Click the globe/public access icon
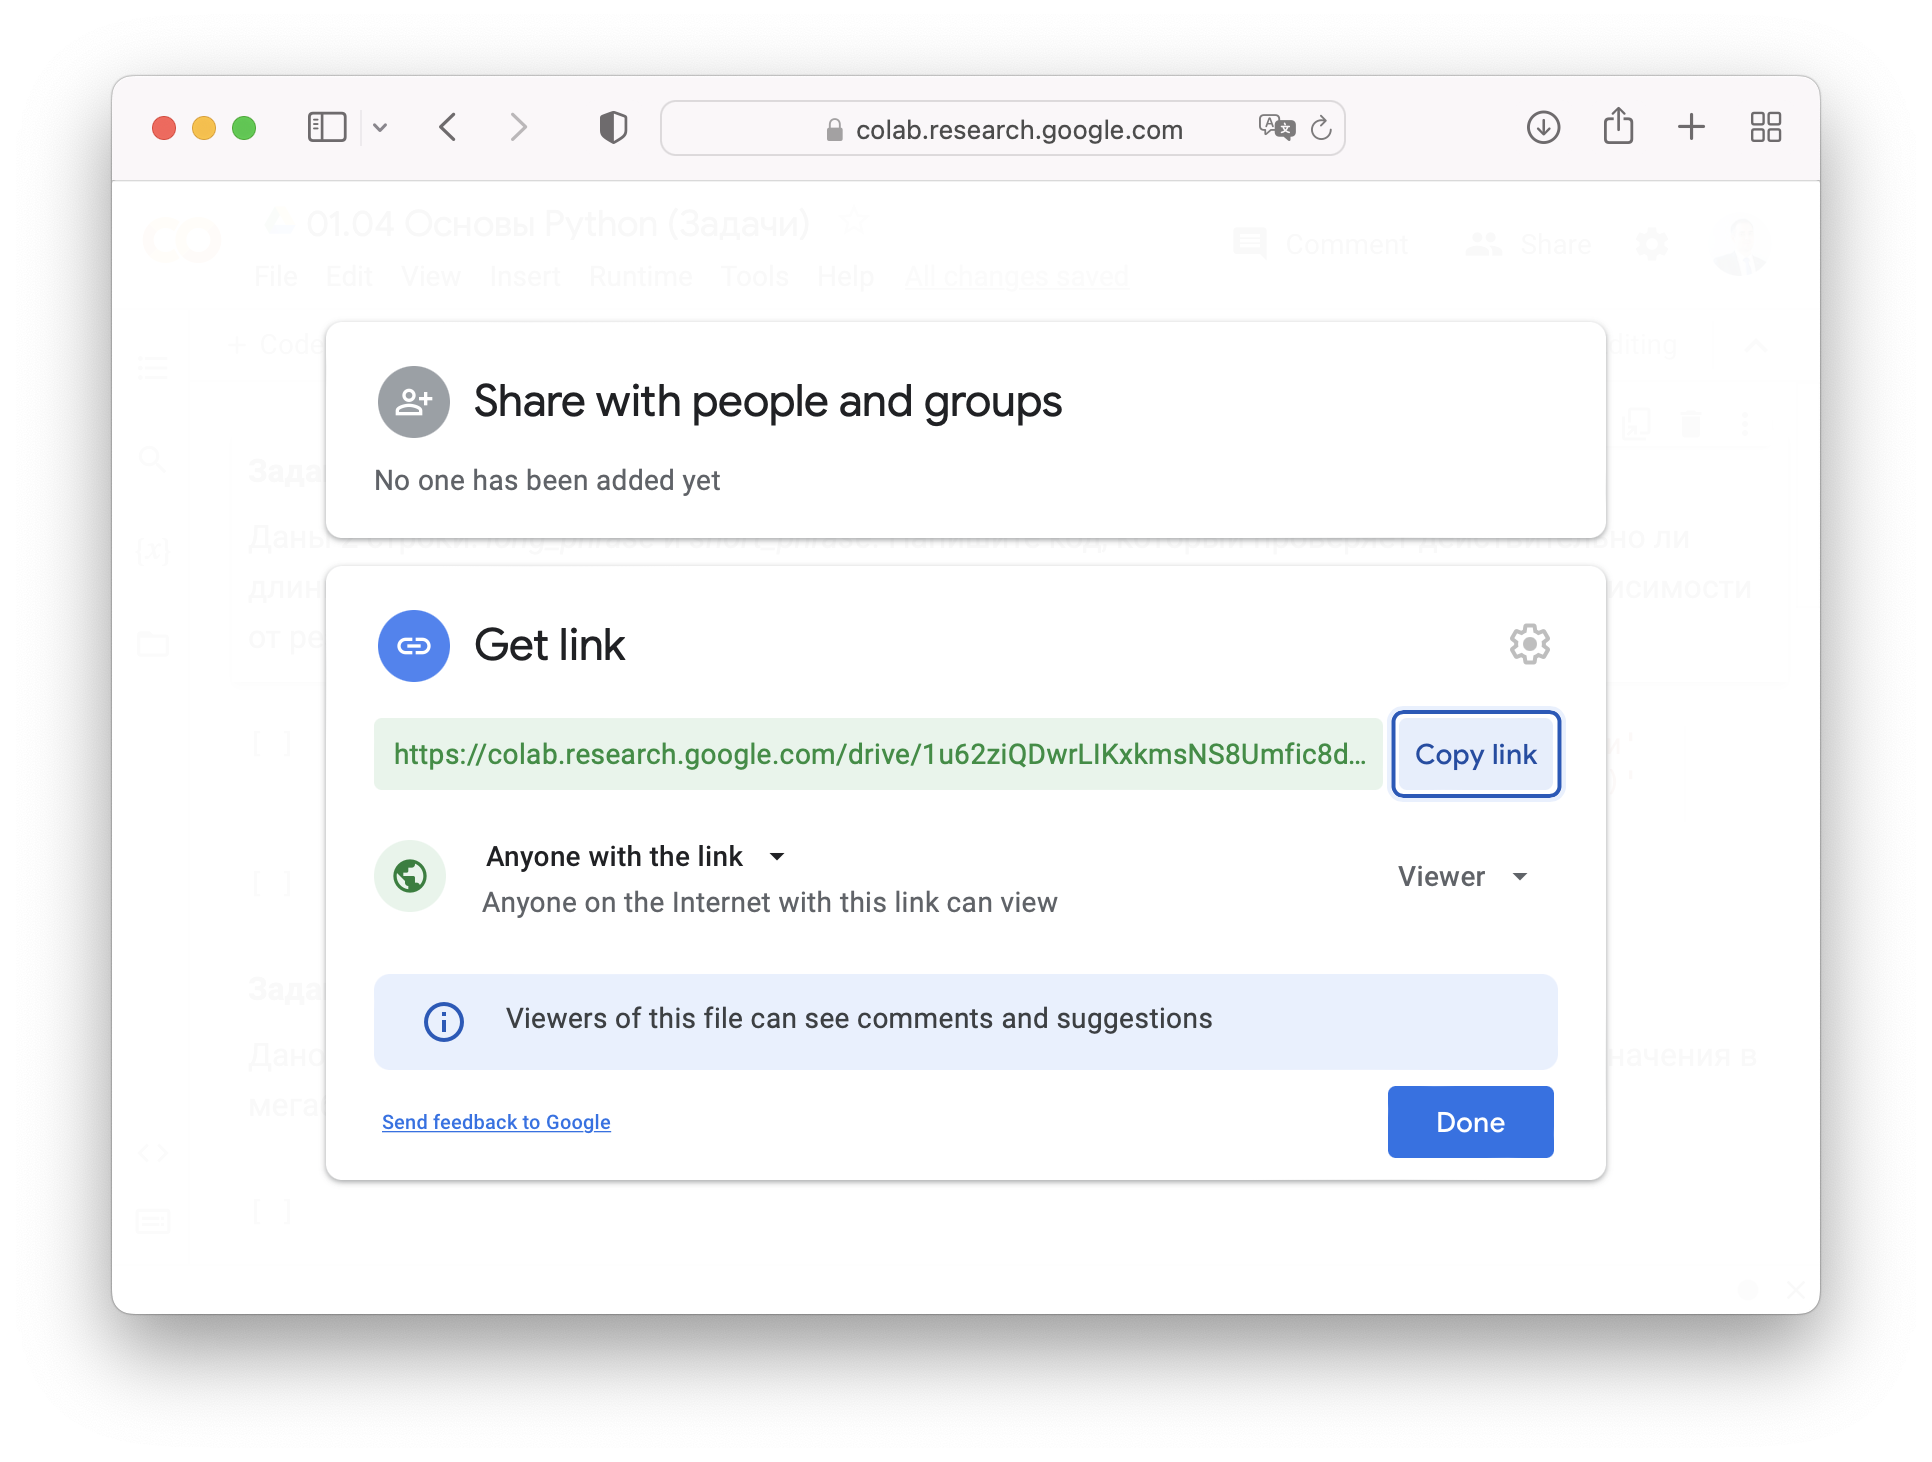This screenshot has width=1932, height=1462. pyautogui.click(x=412, y=877)
